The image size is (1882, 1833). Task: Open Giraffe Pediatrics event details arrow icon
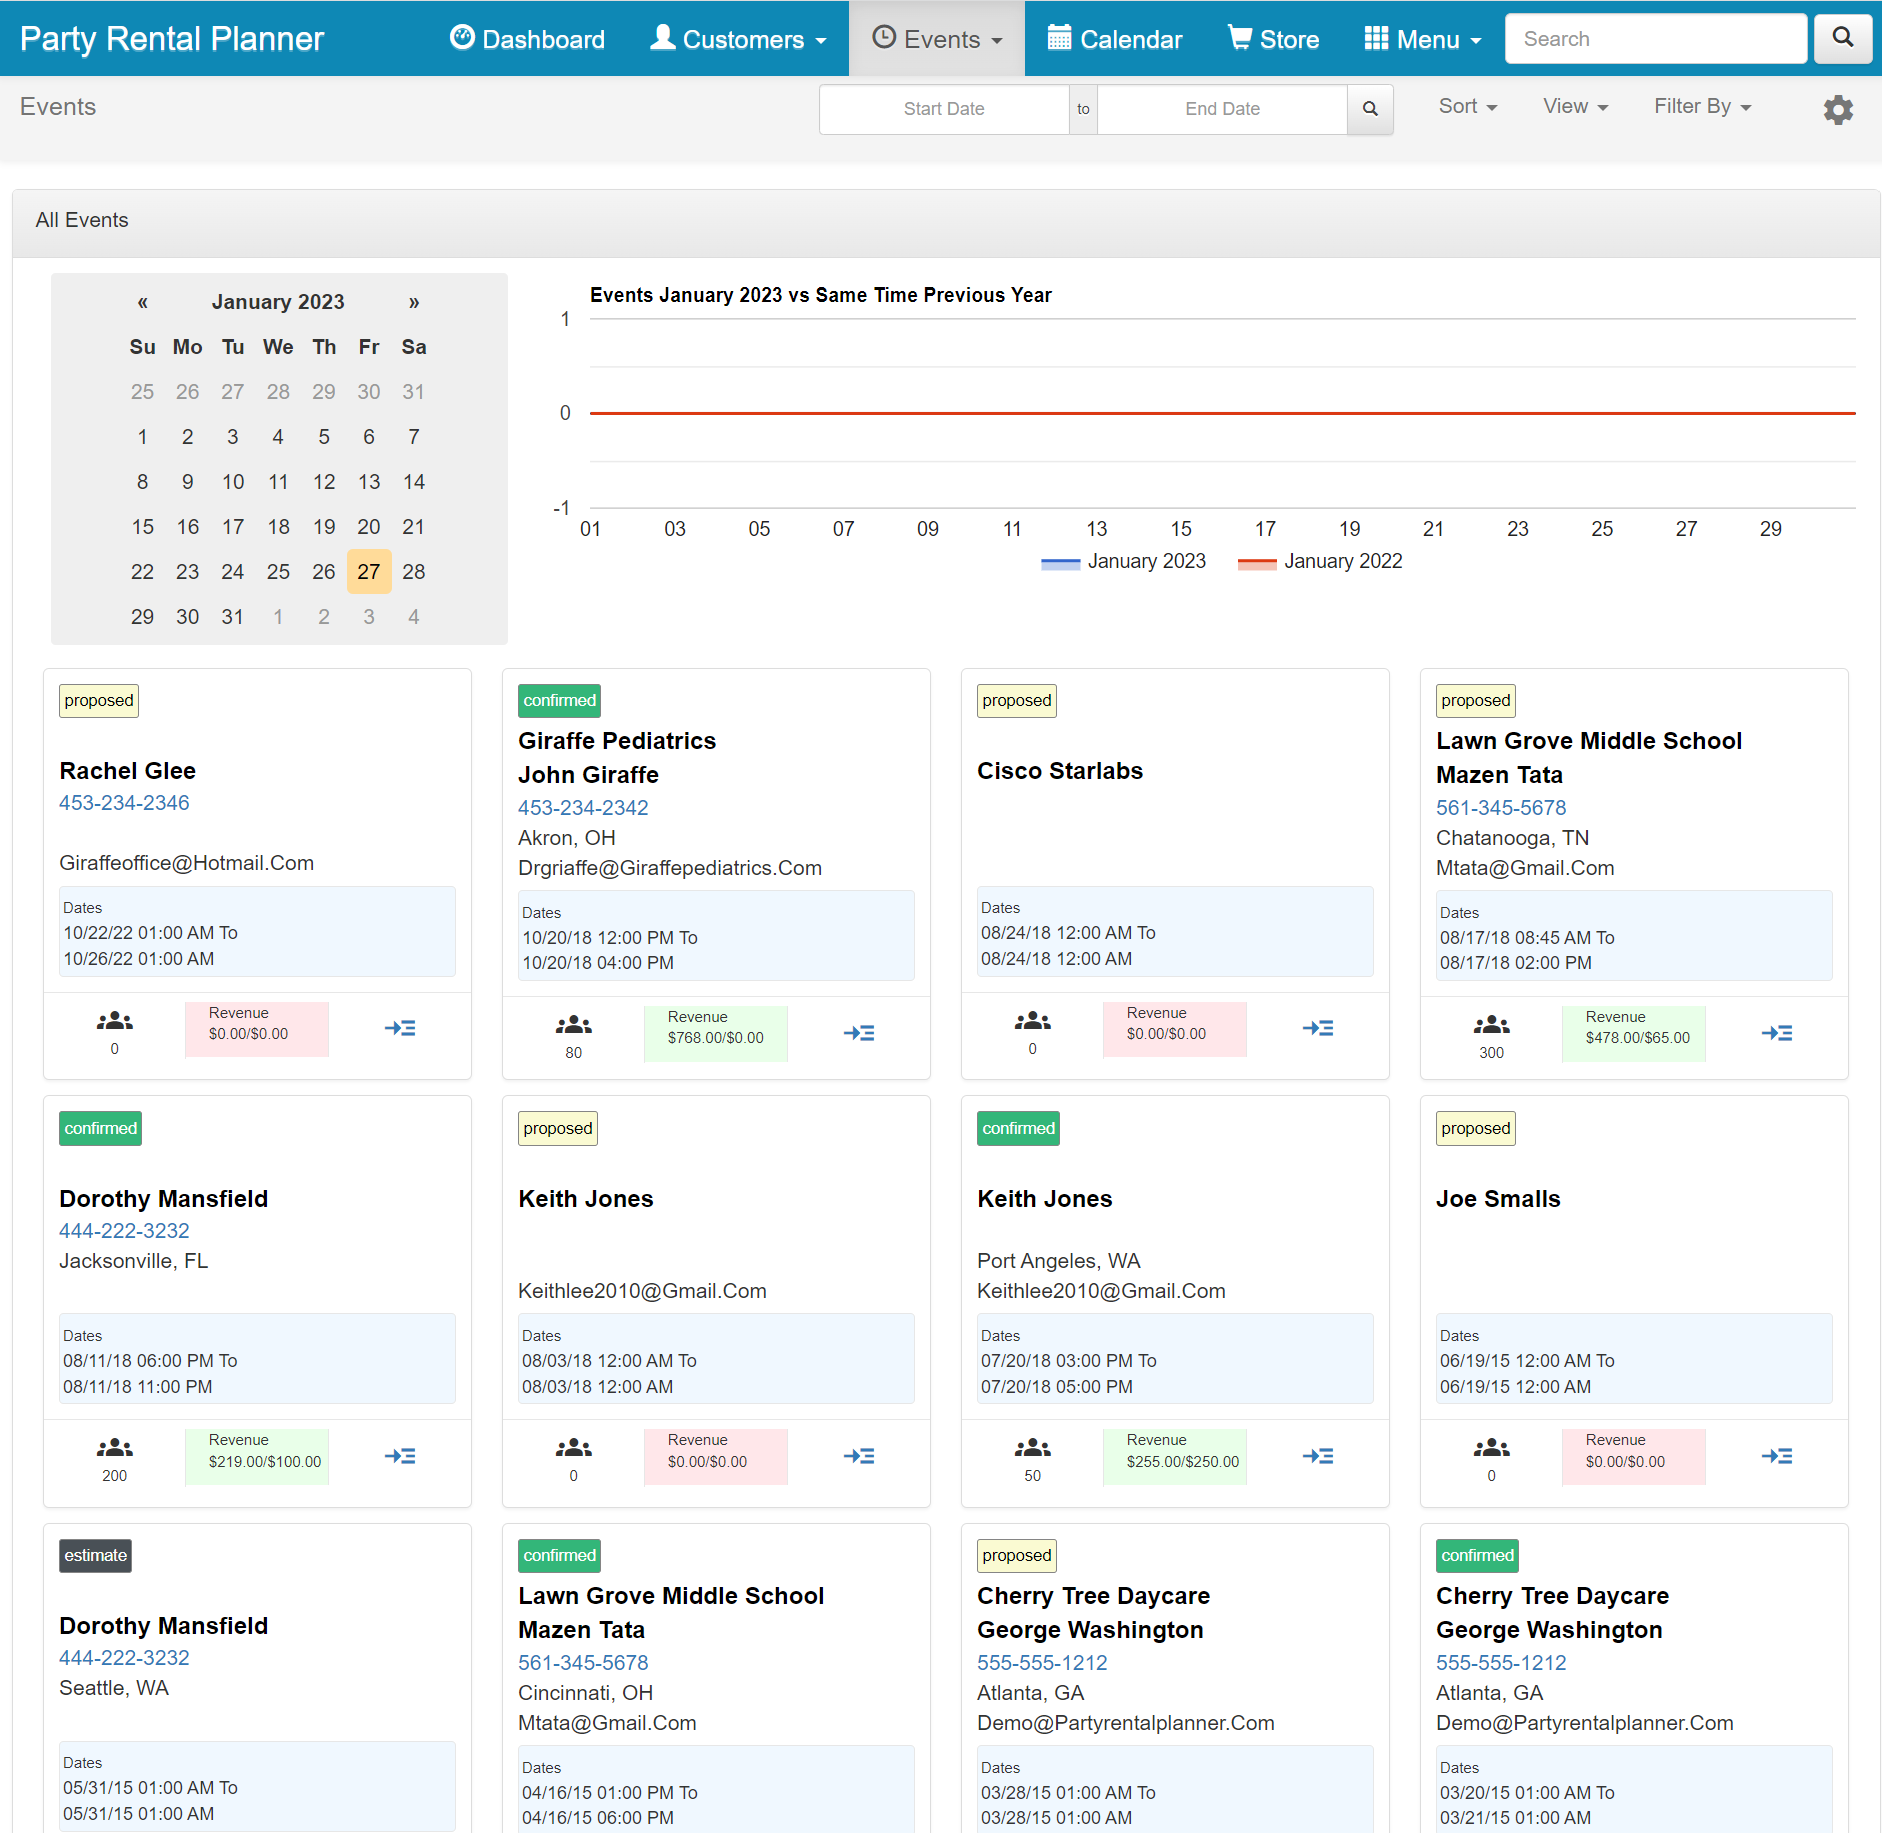point(859,1033)
